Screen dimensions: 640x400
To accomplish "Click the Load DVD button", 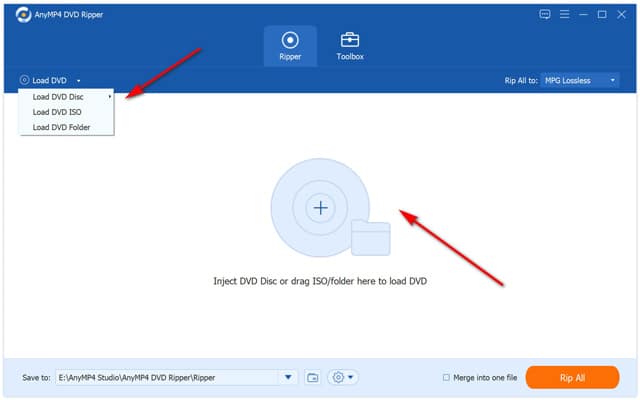I will click(x=49, y=80).
